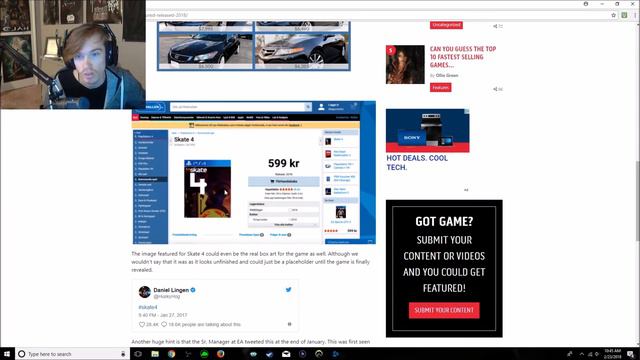The width and height of the screenshot is (640, 360).
Task: Click the article thumbnail in sidebar
Action: (405, 64)
